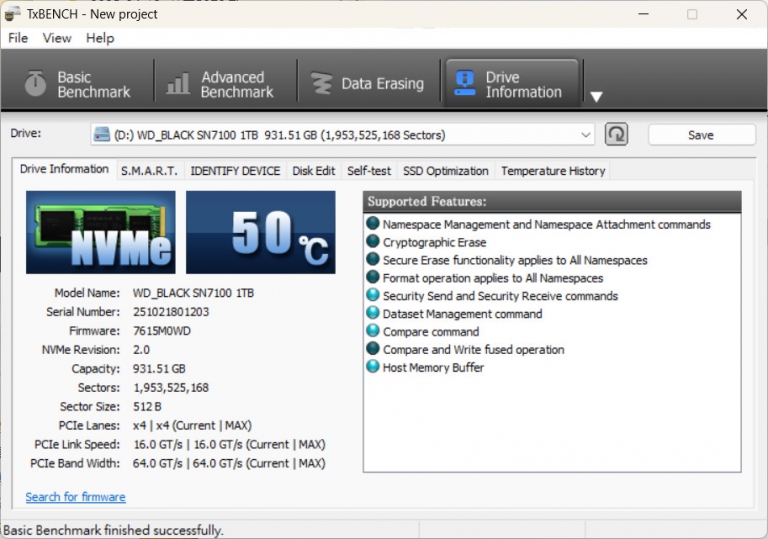Click the Save button

coord(701,135)
